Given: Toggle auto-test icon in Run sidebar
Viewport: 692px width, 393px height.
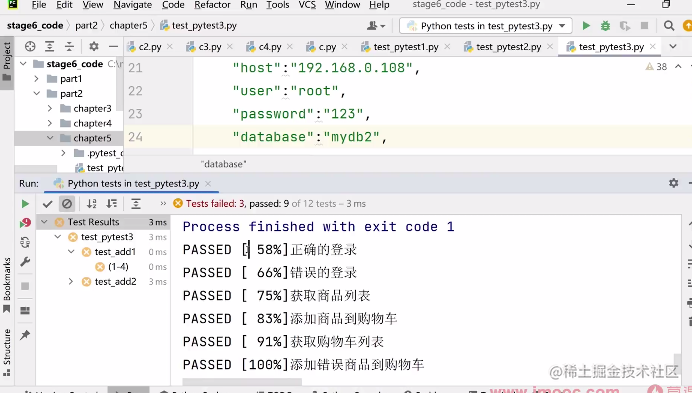Looking at the screenshot, I should (x=25, y=242).
